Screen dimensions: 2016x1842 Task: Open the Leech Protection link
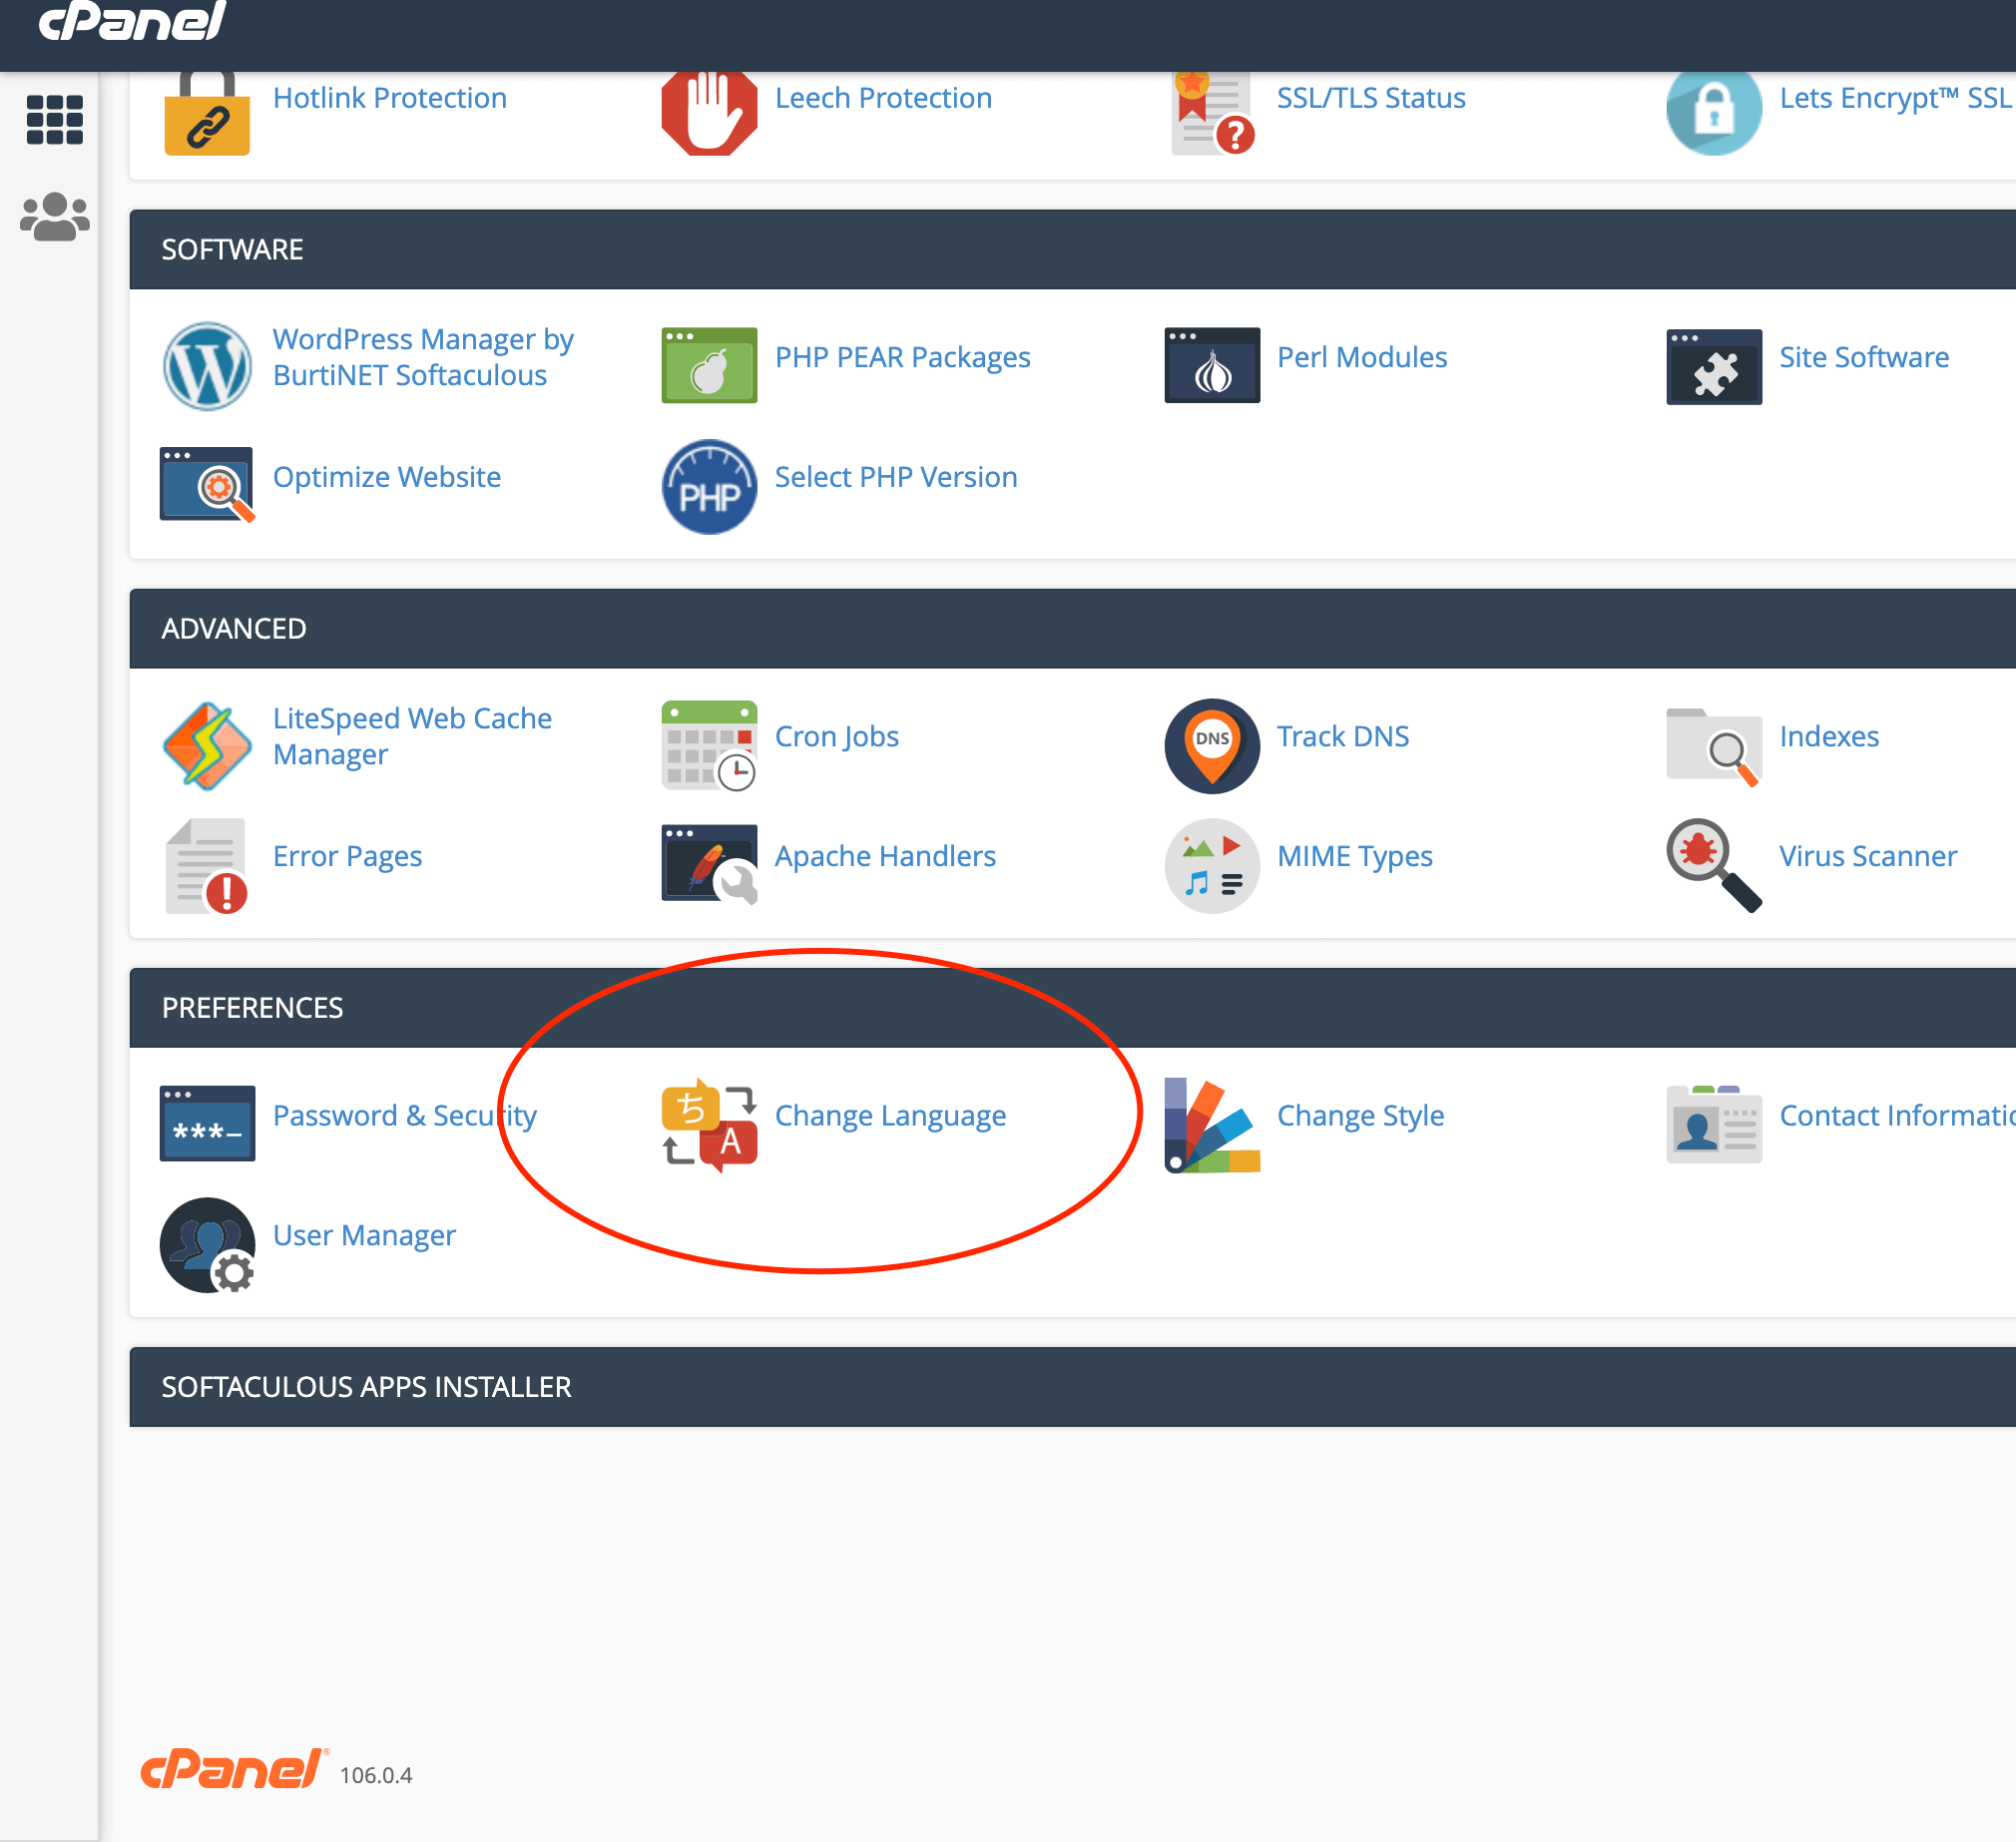[x=883, y=98]
